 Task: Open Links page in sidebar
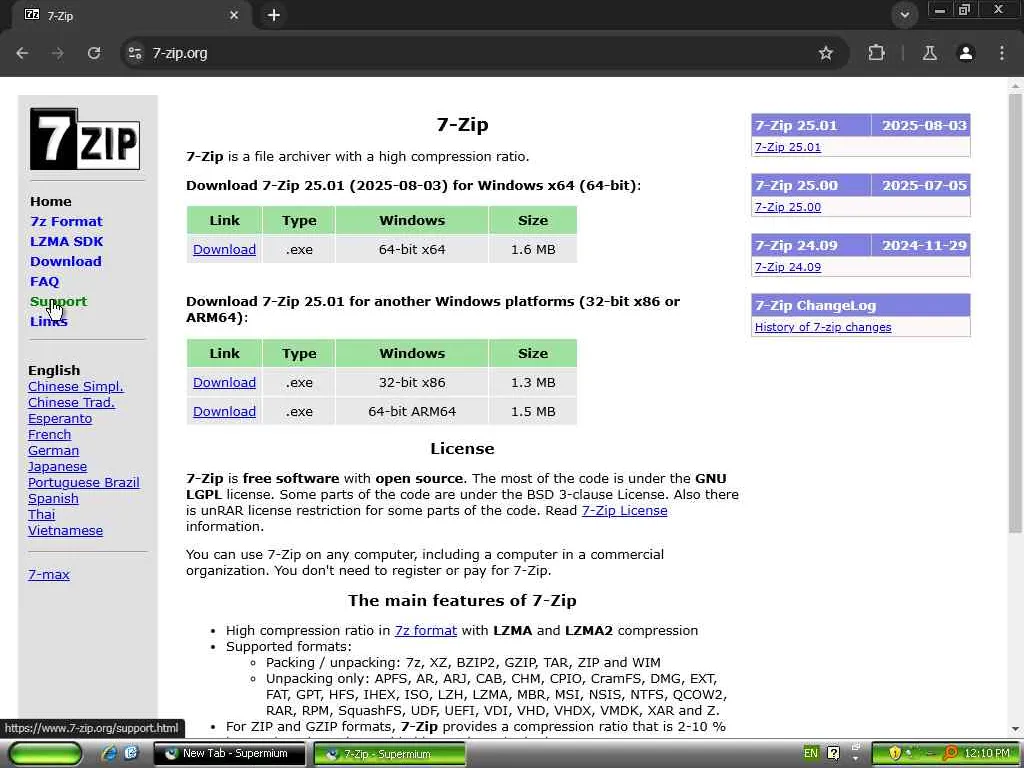[x=48, y=321]
